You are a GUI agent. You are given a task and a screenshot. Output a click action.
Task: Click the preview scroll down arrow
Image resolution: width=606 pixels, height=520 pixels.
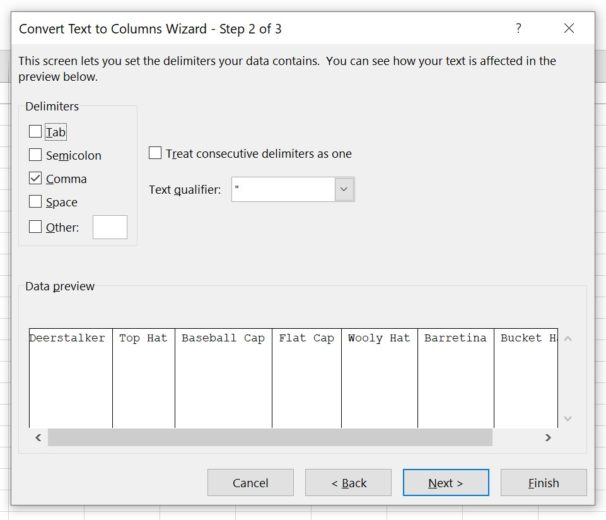point(568,418)
